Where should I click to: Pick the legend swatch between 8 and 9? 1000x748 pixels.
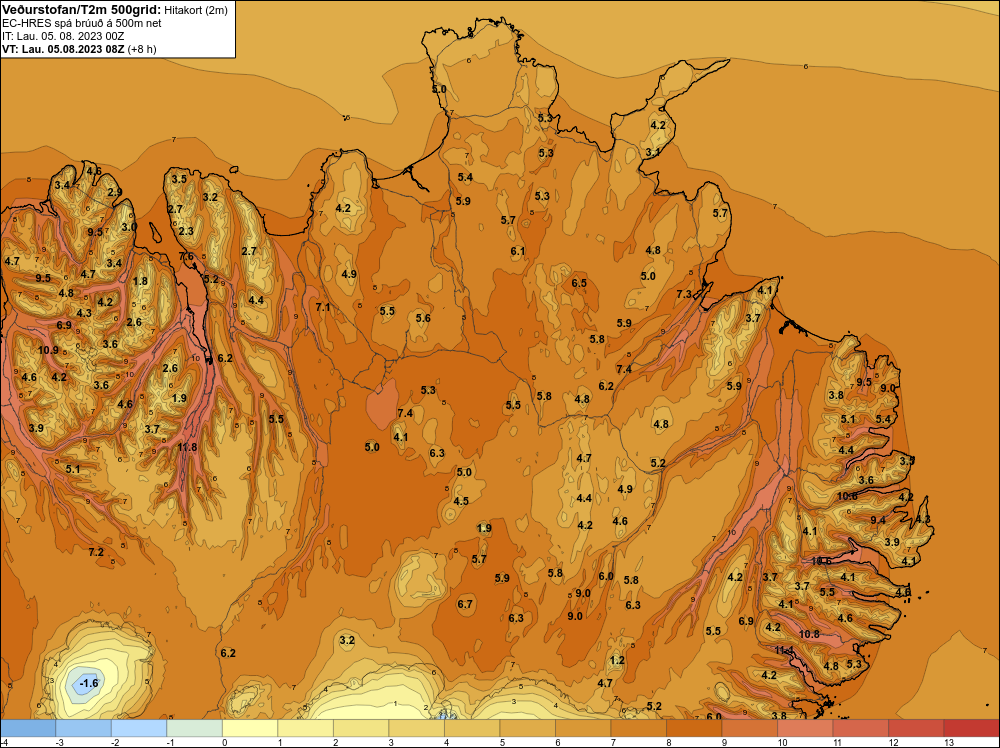coord(694,728)
